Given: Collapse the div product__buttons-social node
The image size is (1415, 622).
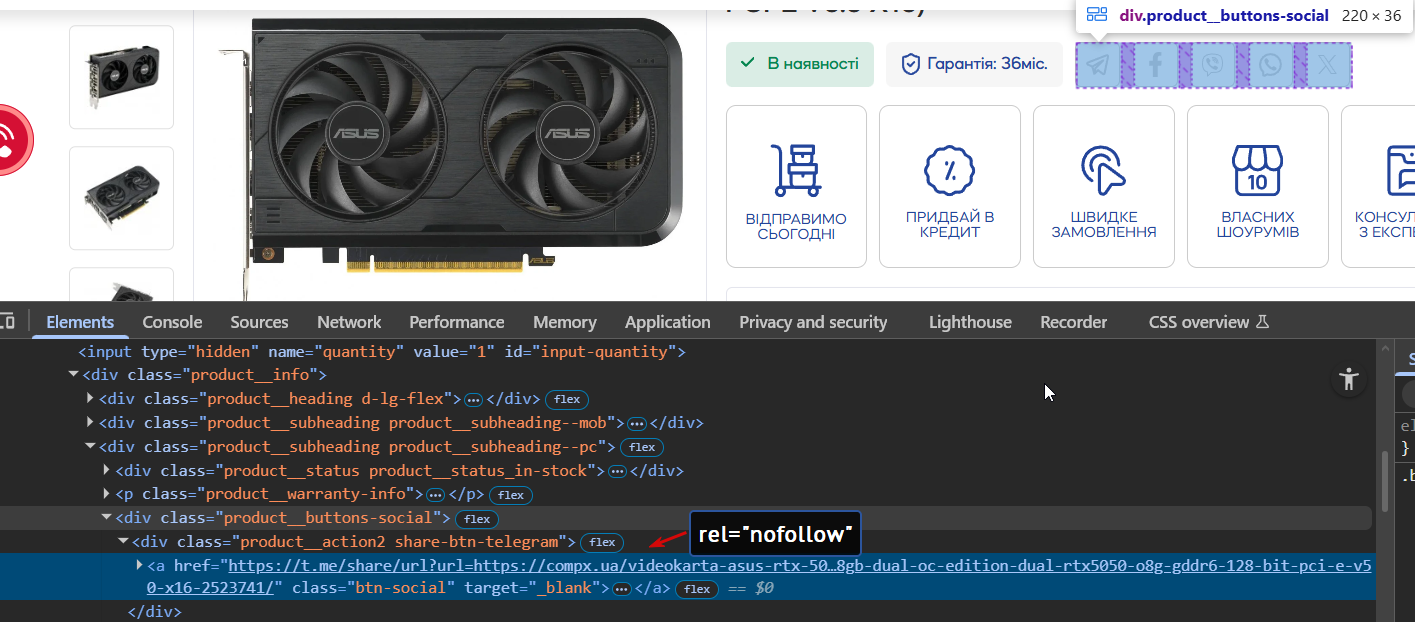Looking at the screenshot, I should click(107, 518).
